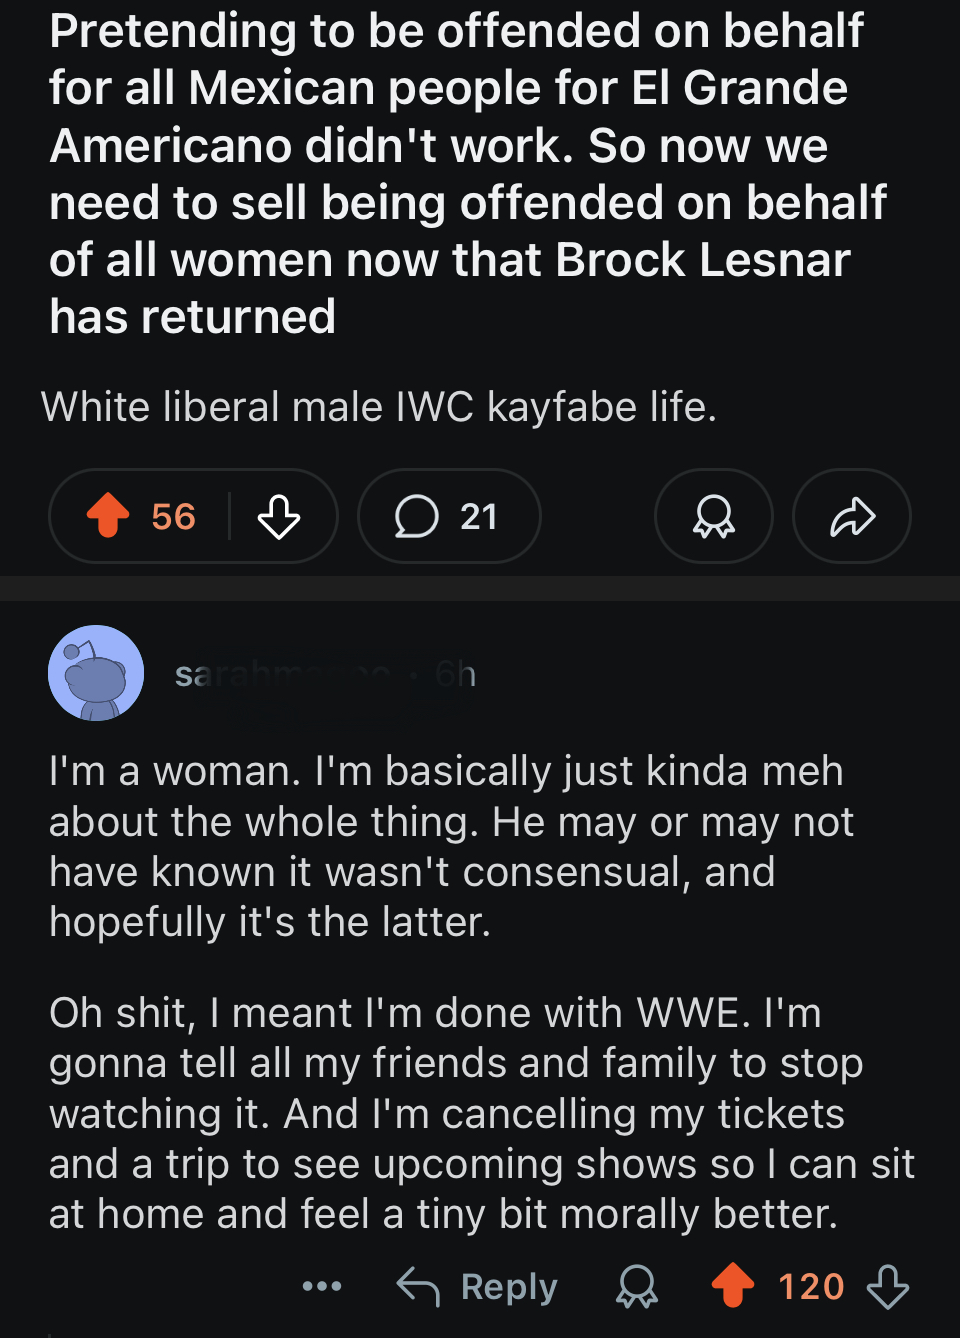Open the comment's three-dot overflow menu
Viewport: 960px width, 1338px height.
point(322,1286)
